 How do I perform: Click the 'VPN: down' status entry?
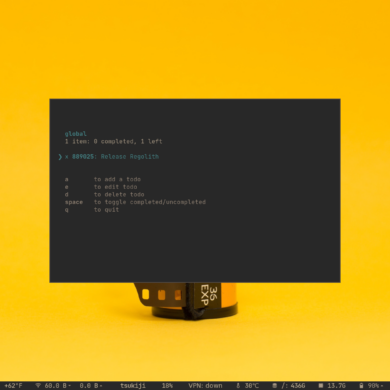click(205, 386)
